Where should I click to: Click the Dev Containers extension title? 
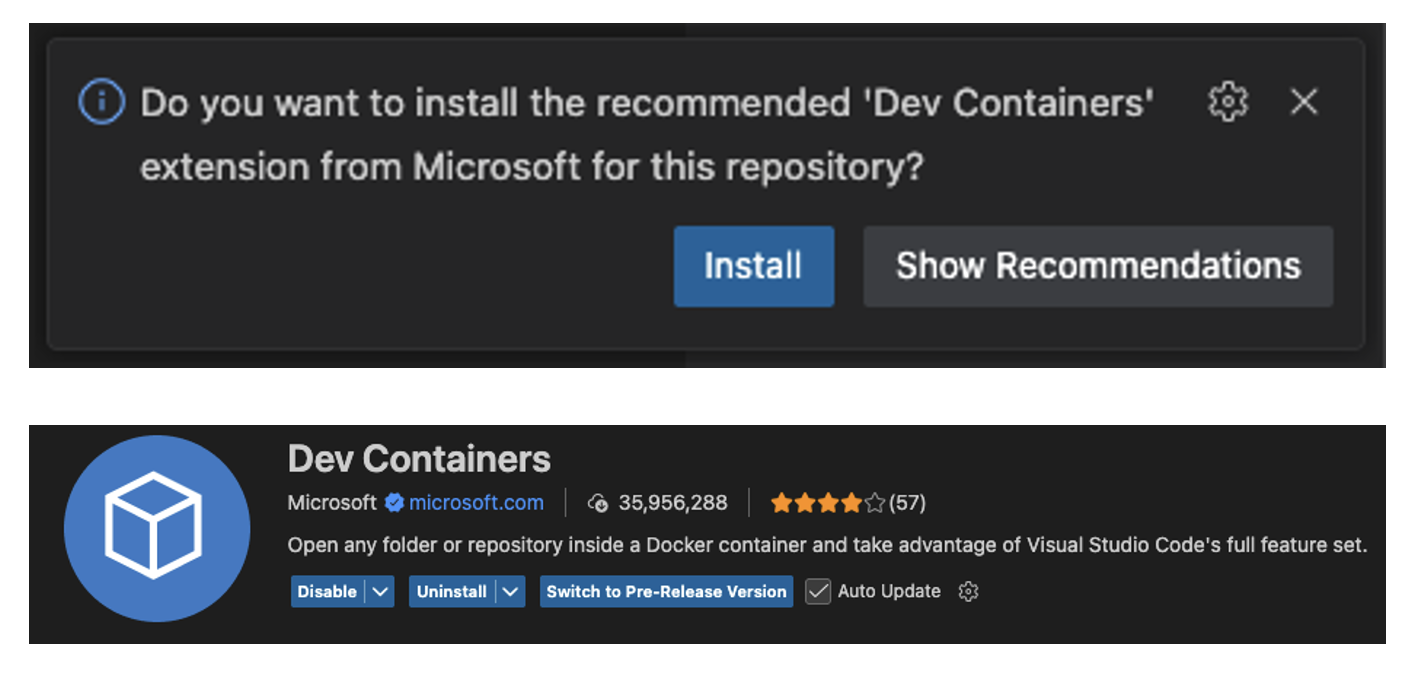(419, 459)
